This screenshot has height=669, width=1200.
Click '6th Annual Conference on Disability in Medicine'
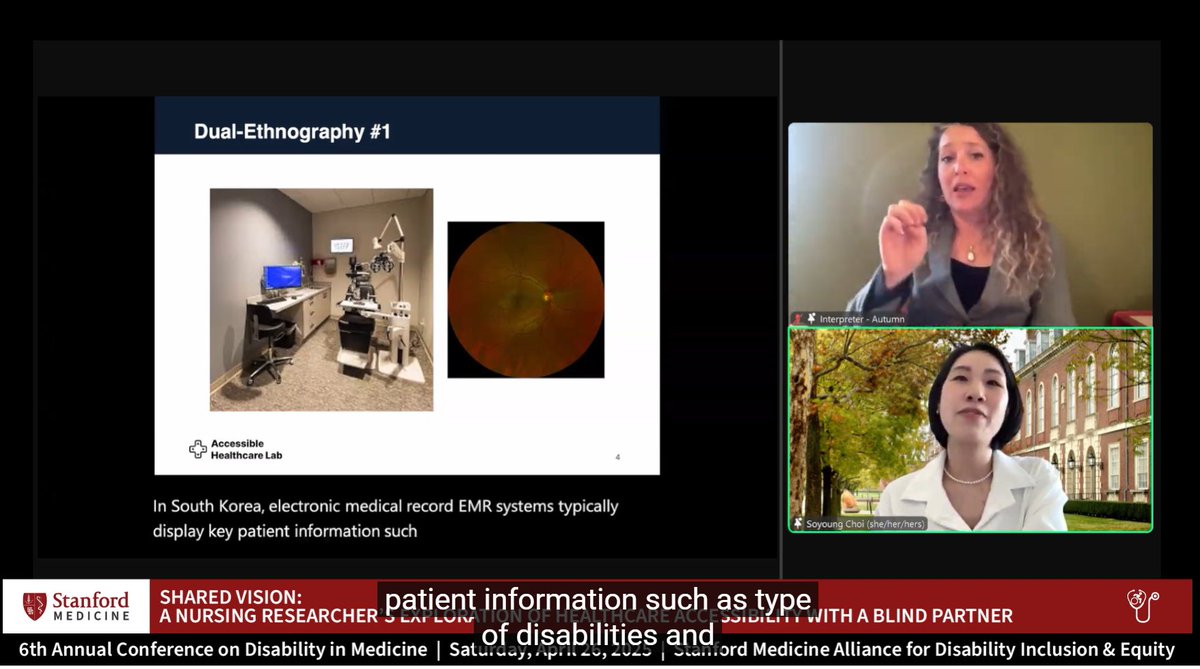pos(222,649)
